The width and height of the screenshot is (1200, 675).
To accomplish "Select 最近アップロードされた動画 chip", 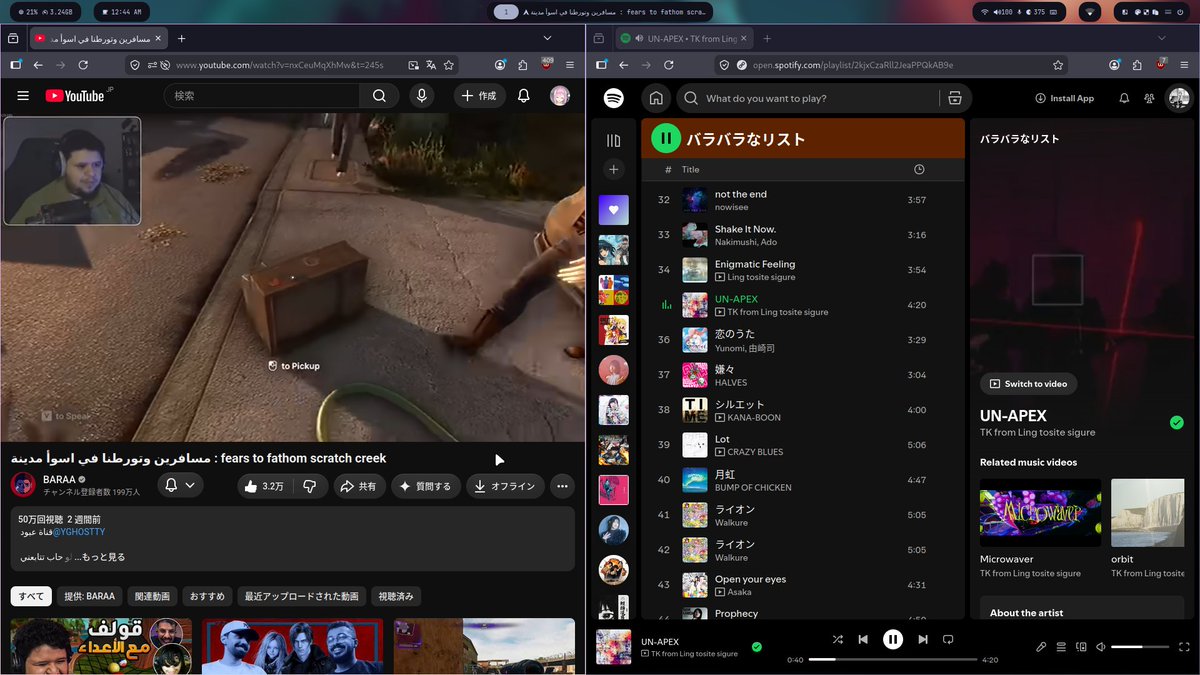I will [302, 596].
